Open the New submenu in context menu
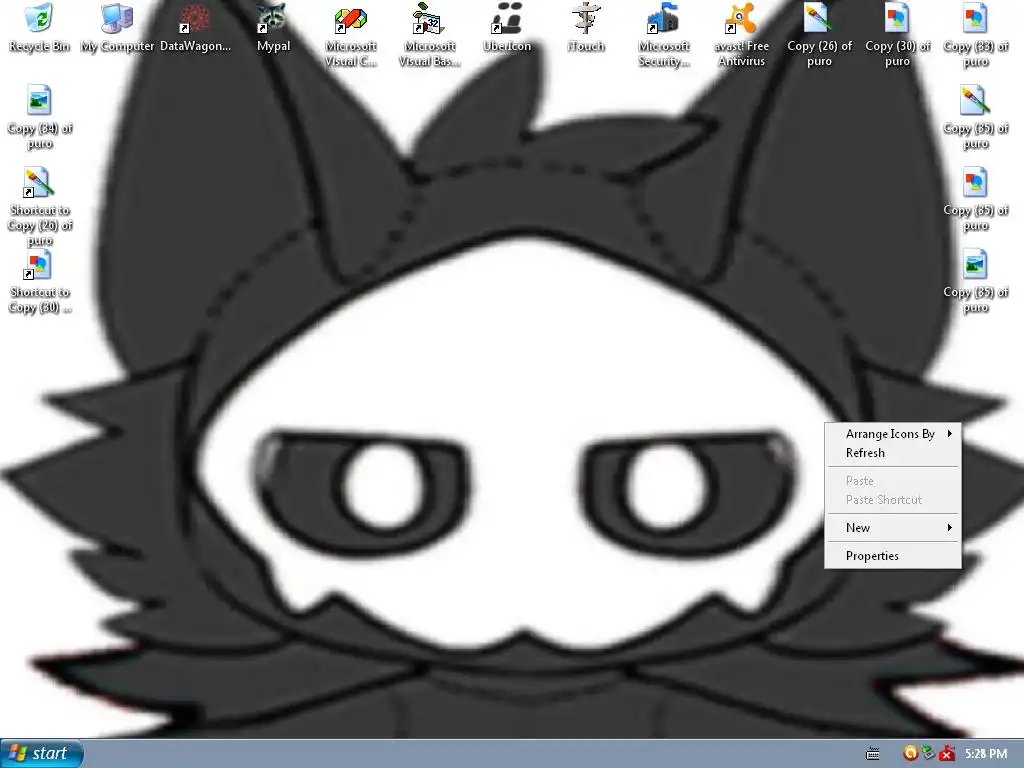The width and height of the screenshot is (1024, 768). [x=893, y=528]
